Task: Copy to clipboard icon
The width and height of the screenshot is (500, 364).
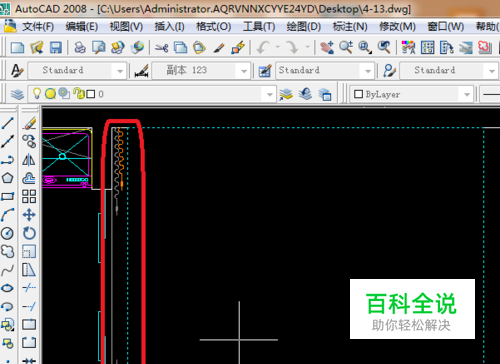Action: [x=180, y=48]
